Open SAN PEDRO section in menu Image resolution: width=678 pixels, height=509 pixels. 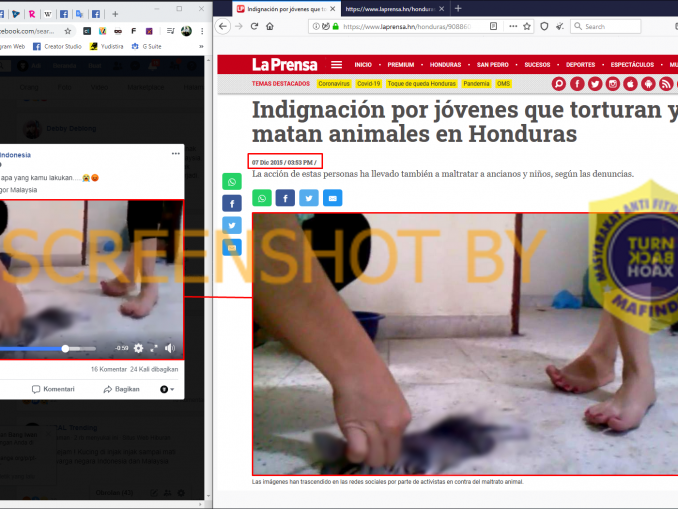tap(493, 65)
